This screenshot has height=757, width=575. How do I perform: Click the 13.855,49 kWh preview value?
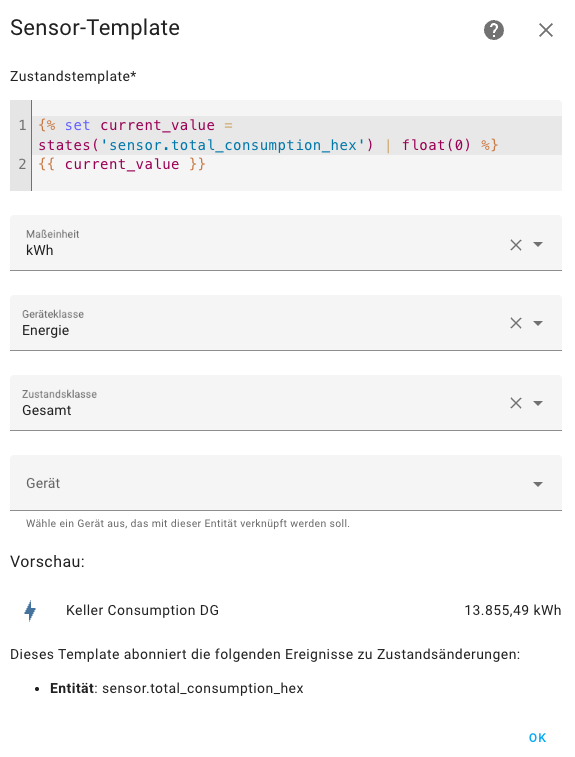tap(513, 610)
